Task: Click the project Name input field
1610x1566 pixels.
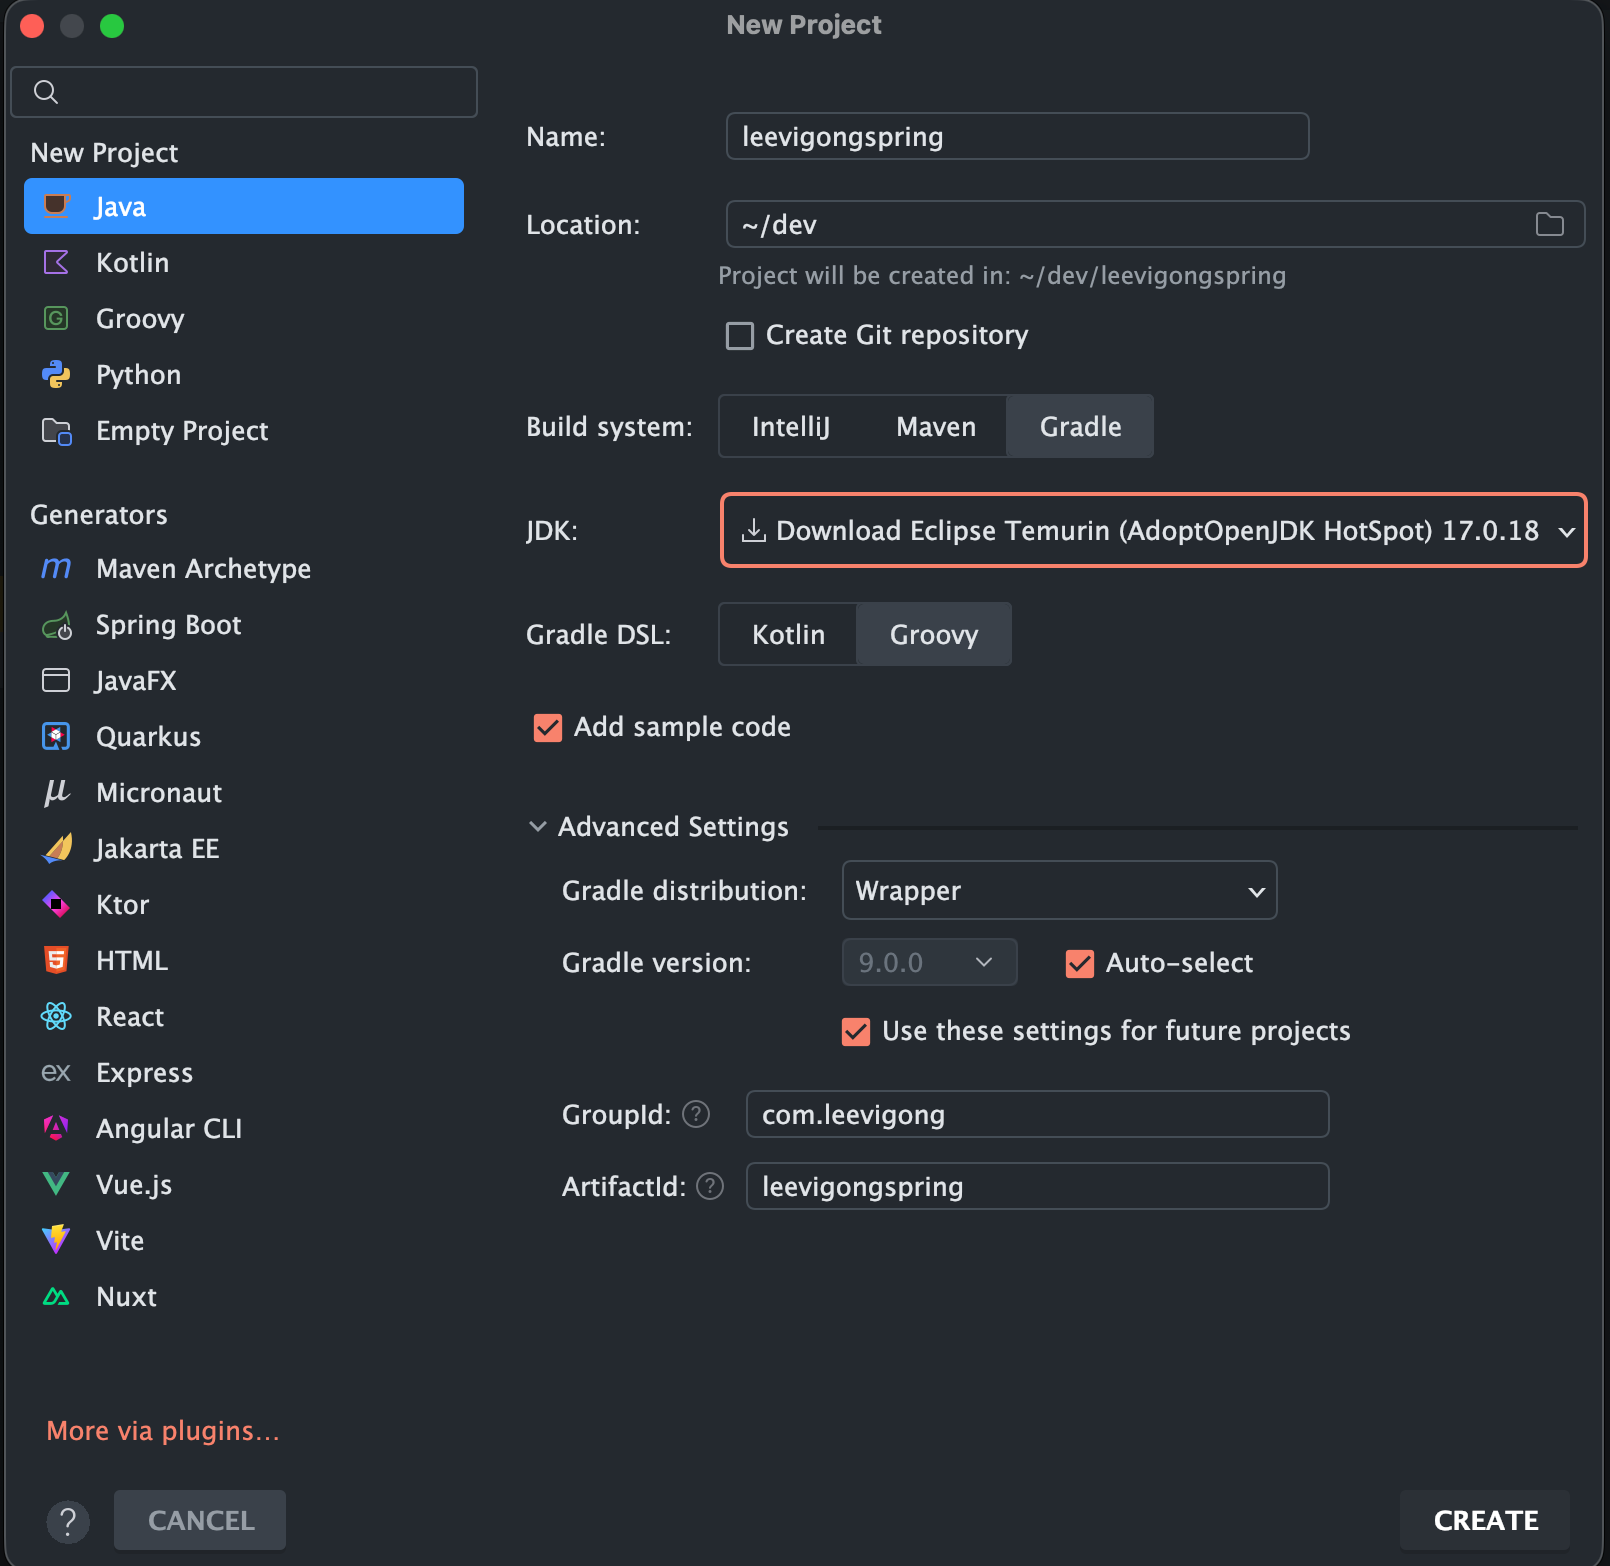Action: click(1017, 136)
